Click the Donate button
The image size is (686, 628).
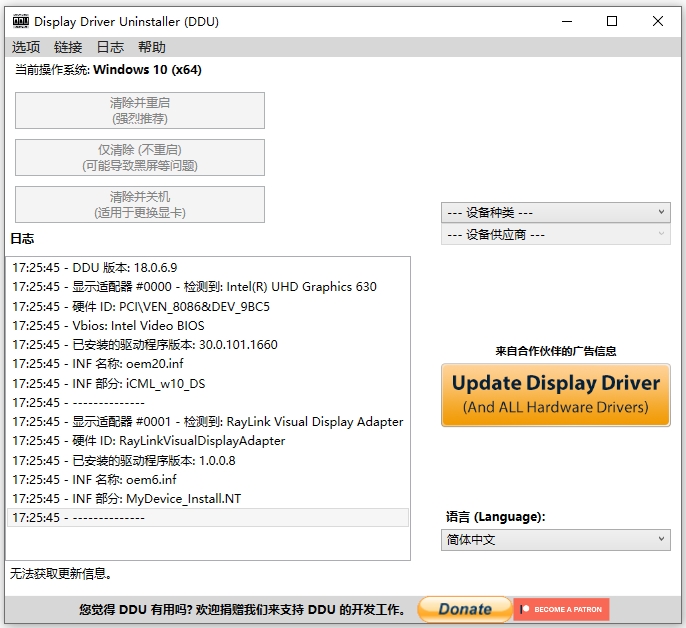465,609
